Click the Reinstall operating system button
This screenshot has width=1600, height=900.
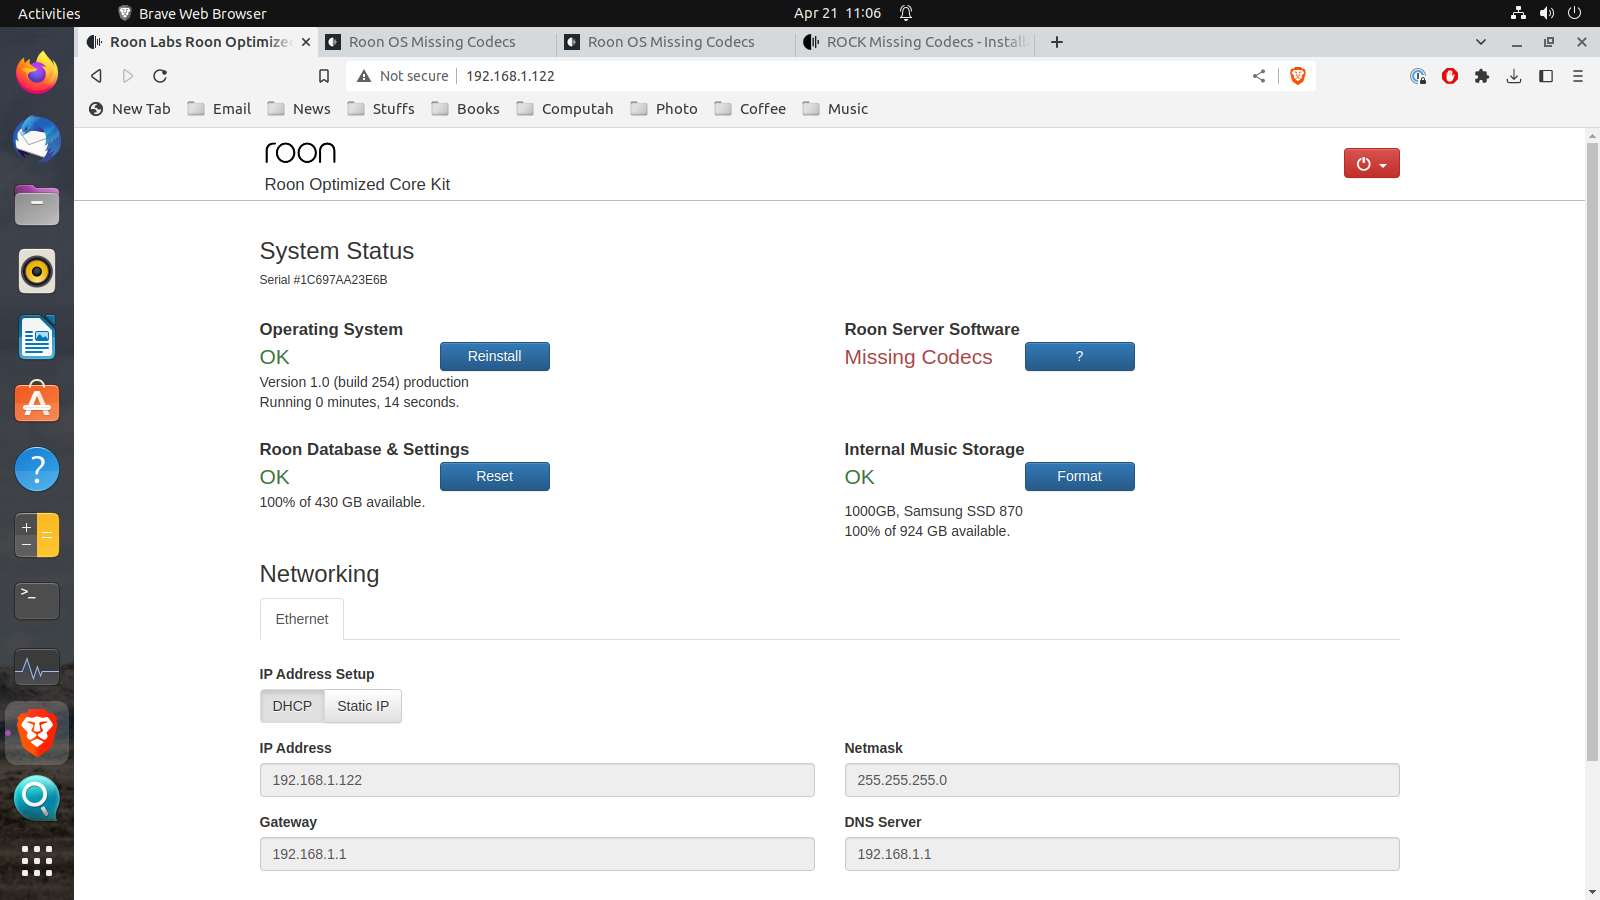[x=494, y=357]
